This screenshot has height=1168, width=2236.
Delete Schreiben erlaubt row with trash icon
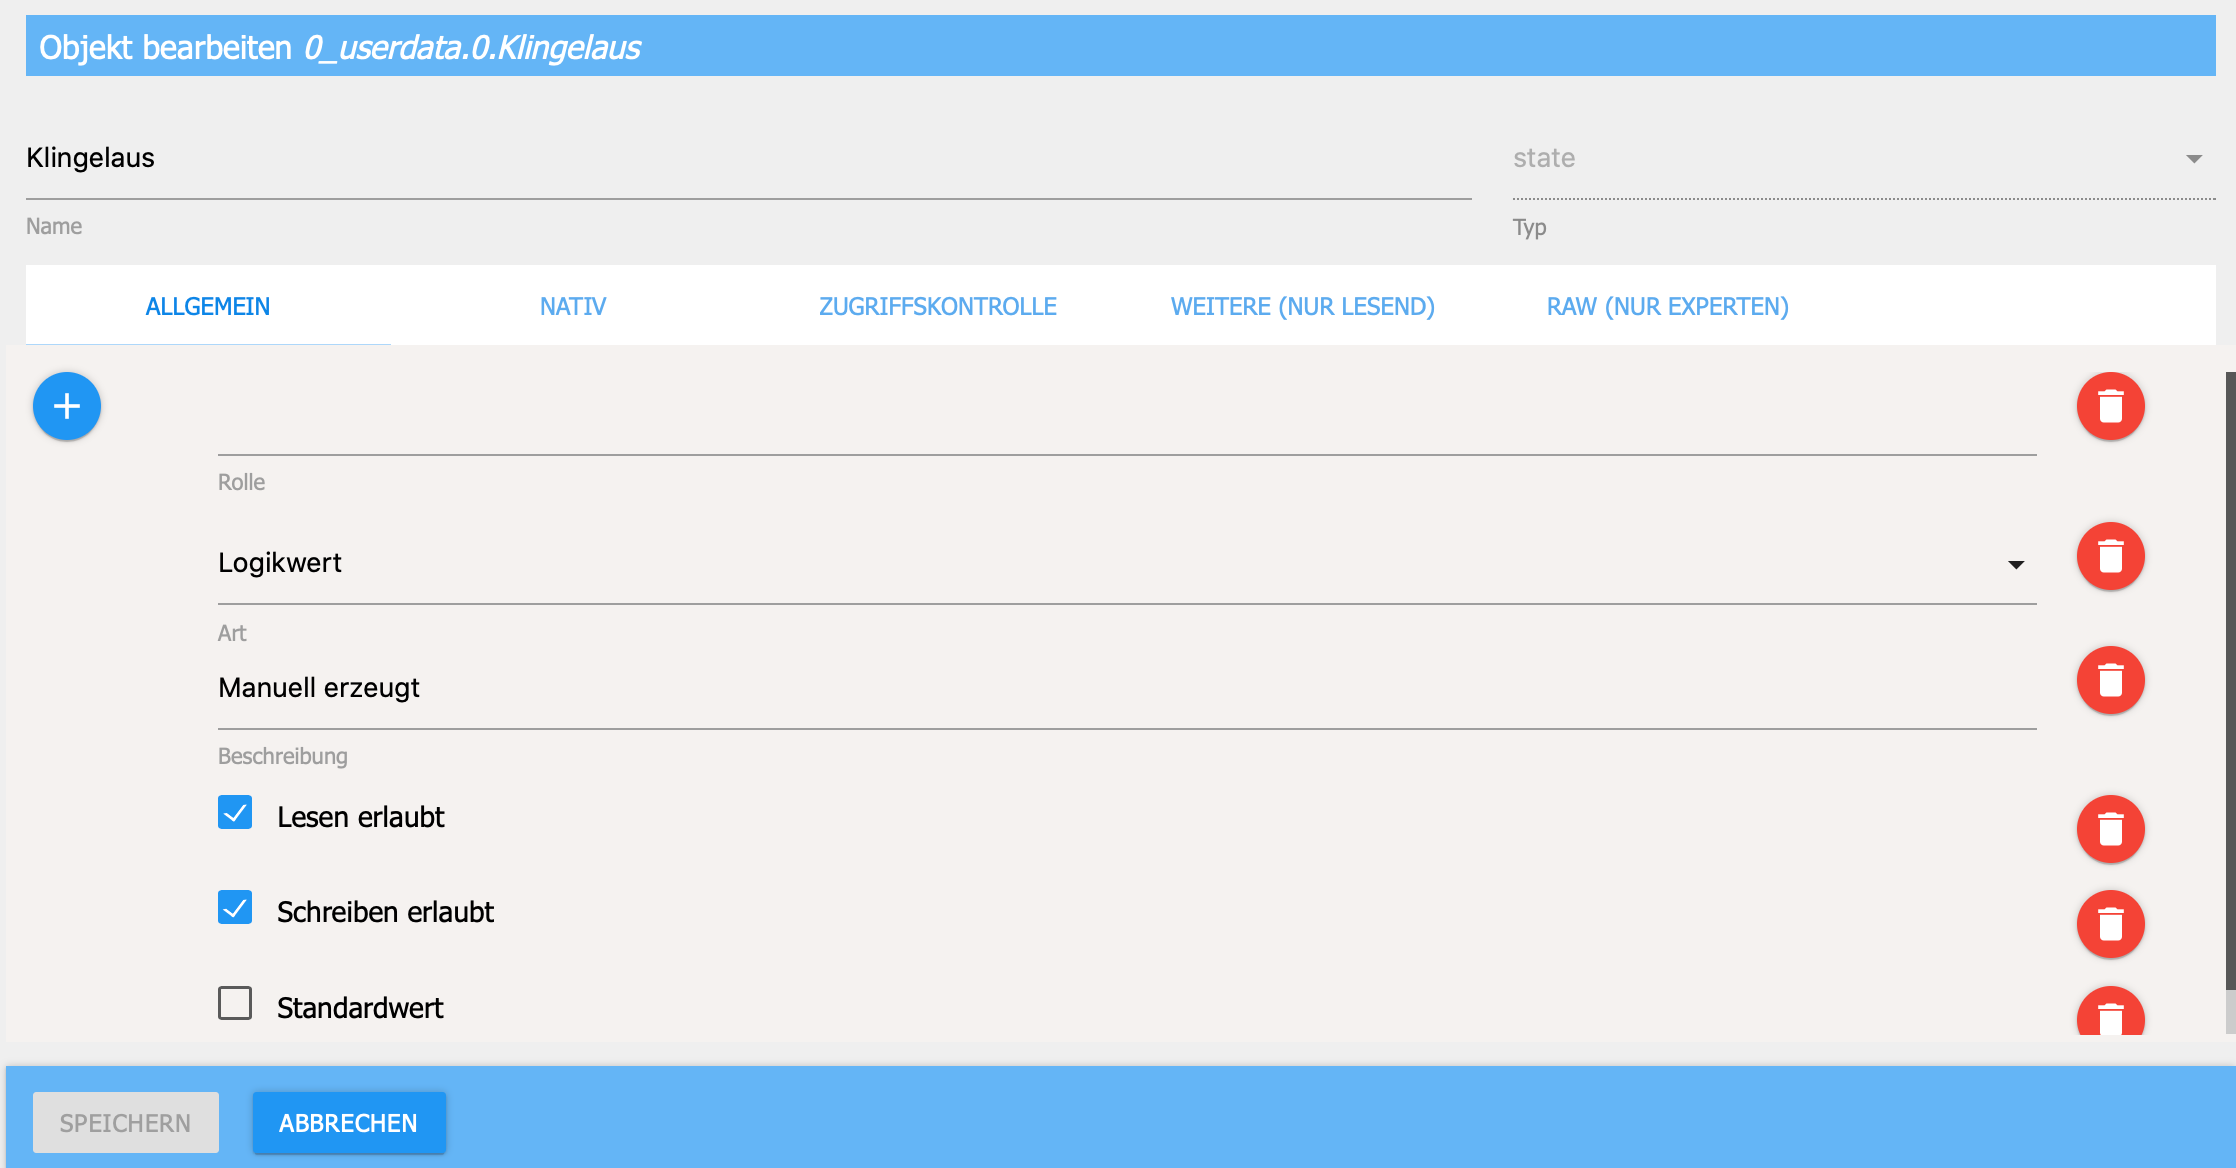2110,924
